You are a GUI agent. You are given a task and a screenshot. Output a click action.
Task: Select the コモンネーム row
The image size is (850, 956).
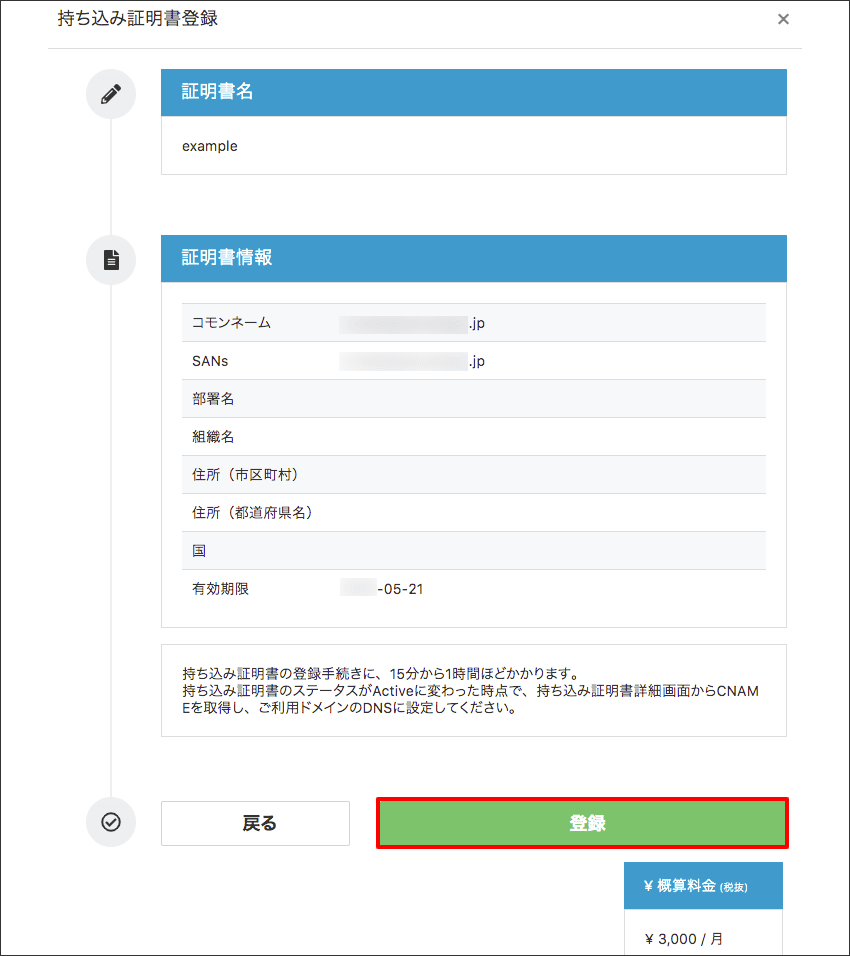[x=473, y=323]
